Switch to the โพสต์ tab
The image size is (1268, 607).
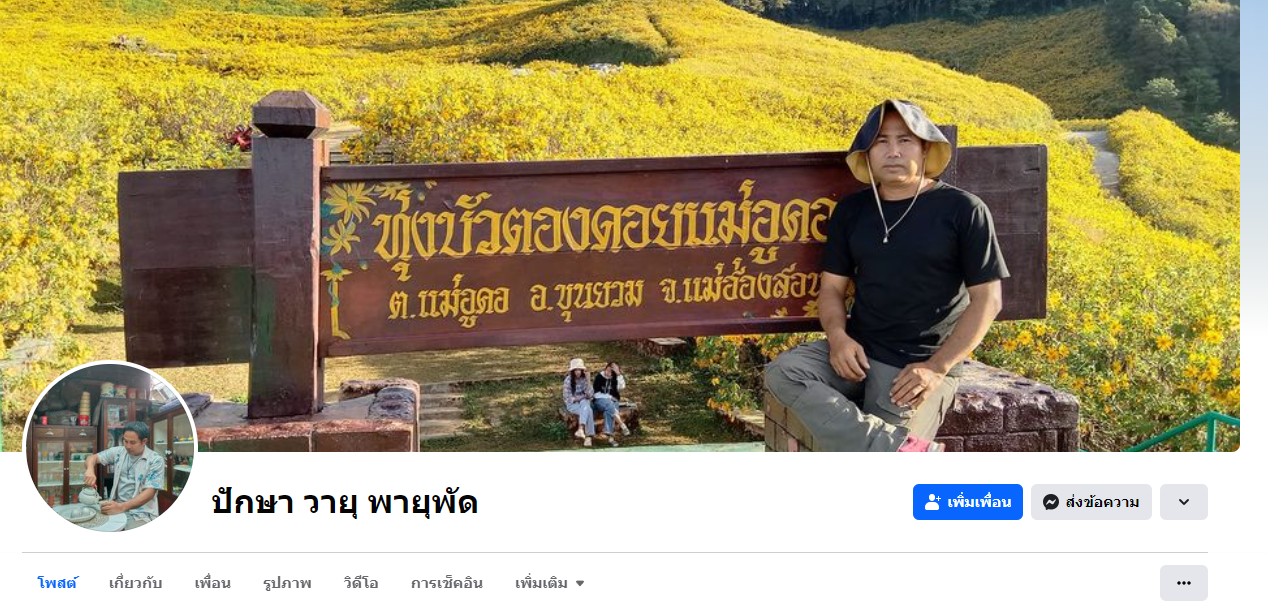(57, 583)
